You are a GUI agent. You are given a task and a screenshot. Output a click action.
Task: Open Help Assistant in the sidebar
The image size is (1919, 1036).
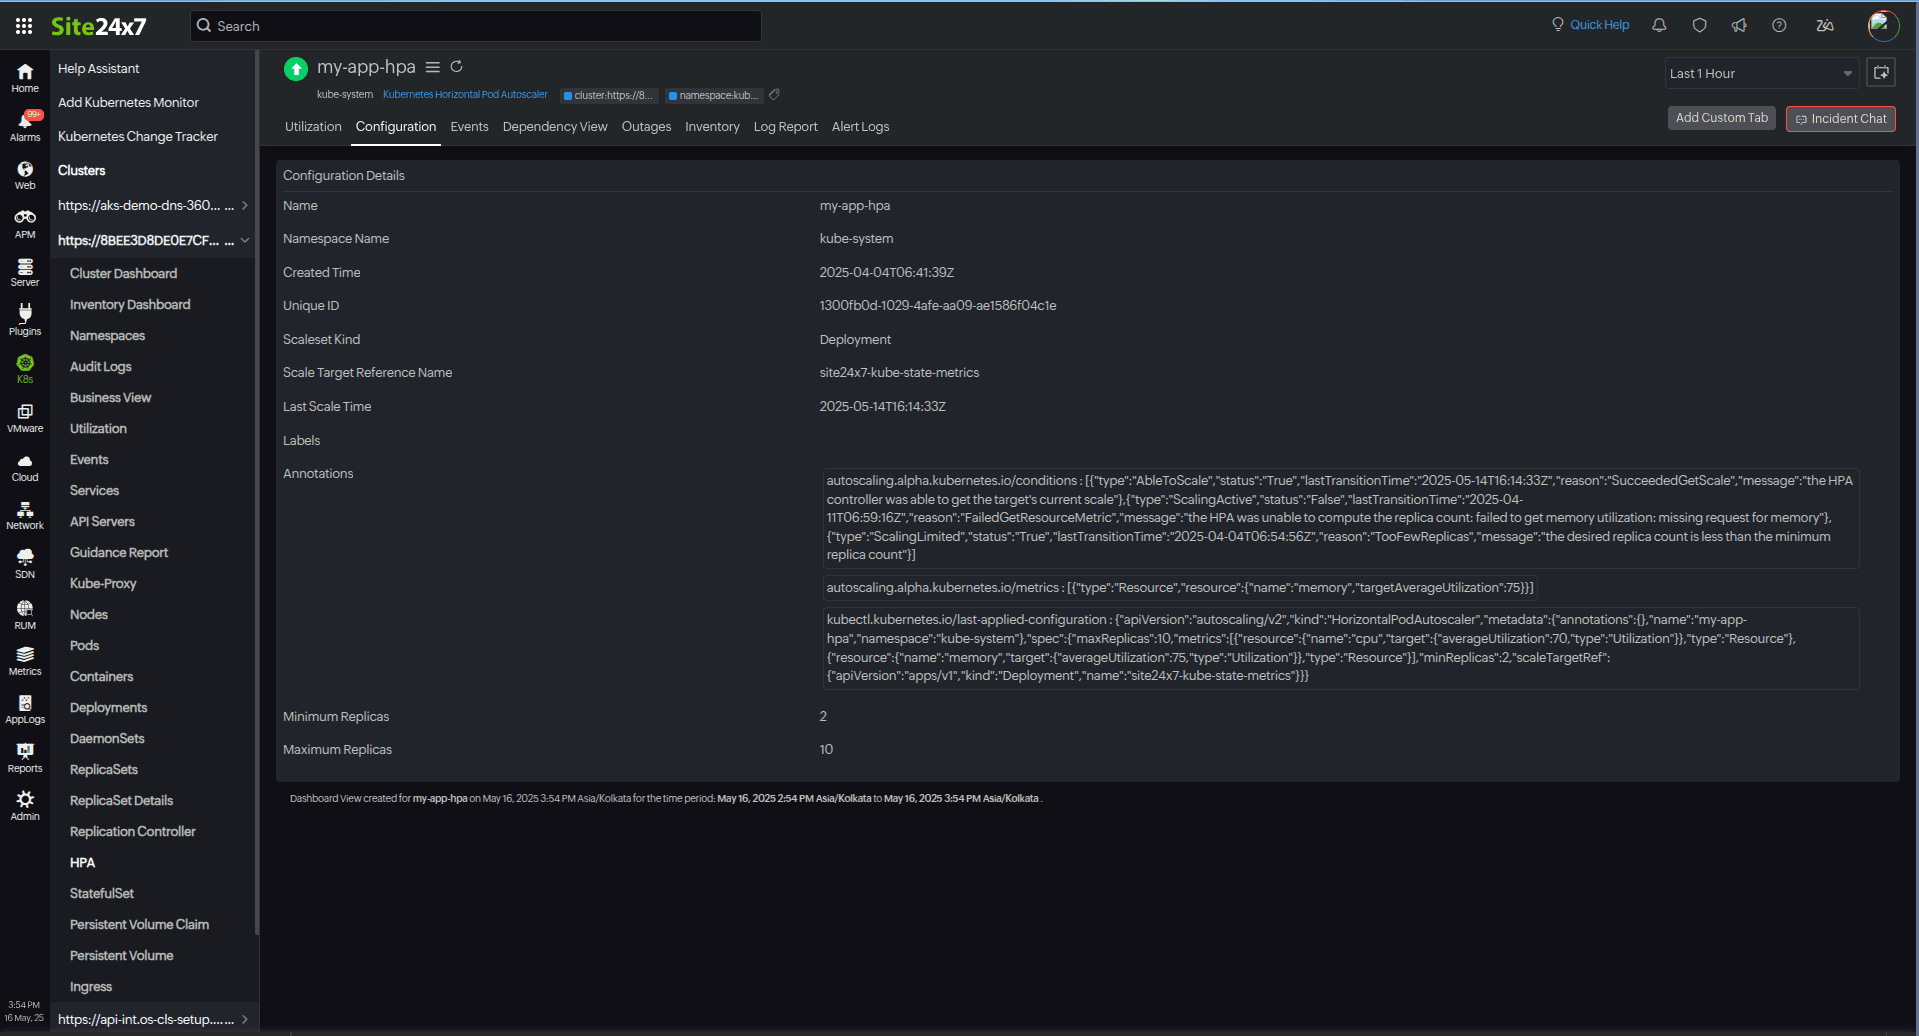coord(98,68)
